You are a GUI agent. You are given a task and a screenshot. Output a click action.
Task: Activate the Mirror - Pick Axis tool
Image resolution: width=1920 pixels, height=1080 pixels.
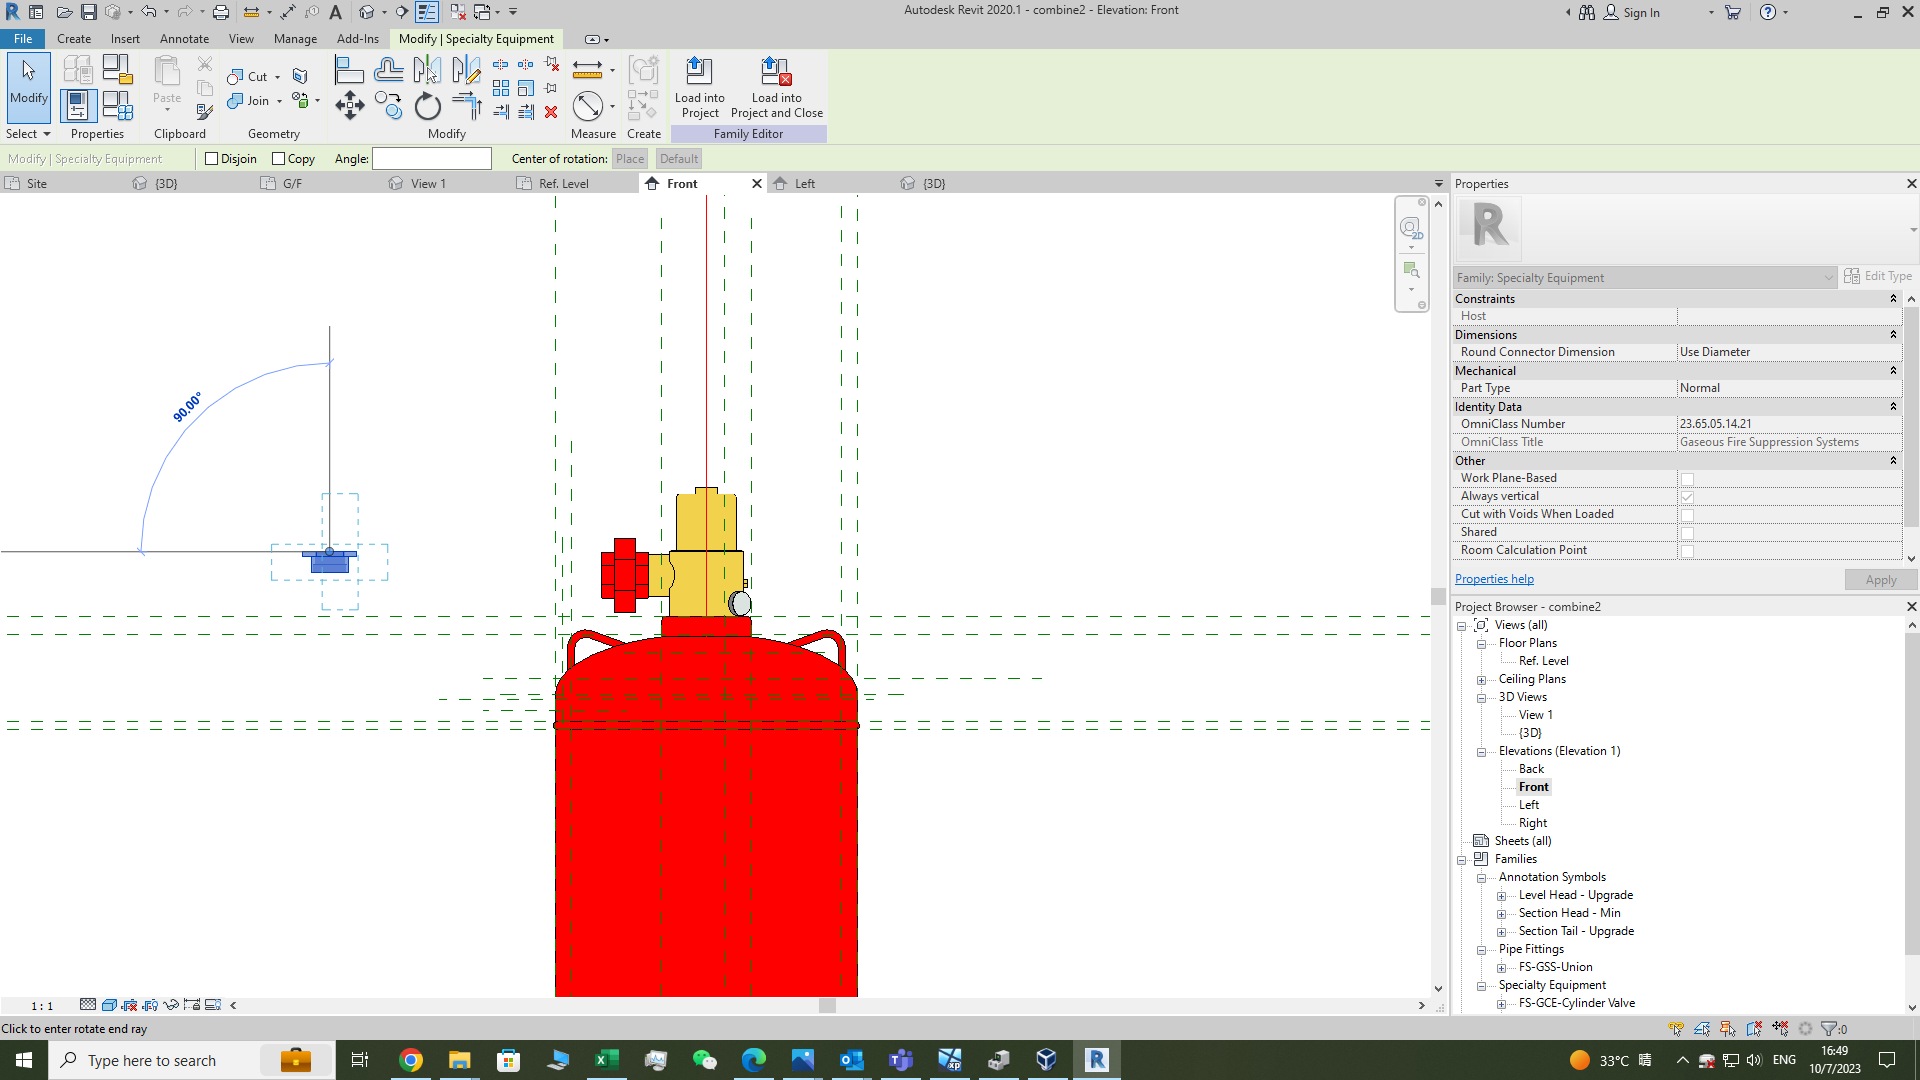point(428,68)
